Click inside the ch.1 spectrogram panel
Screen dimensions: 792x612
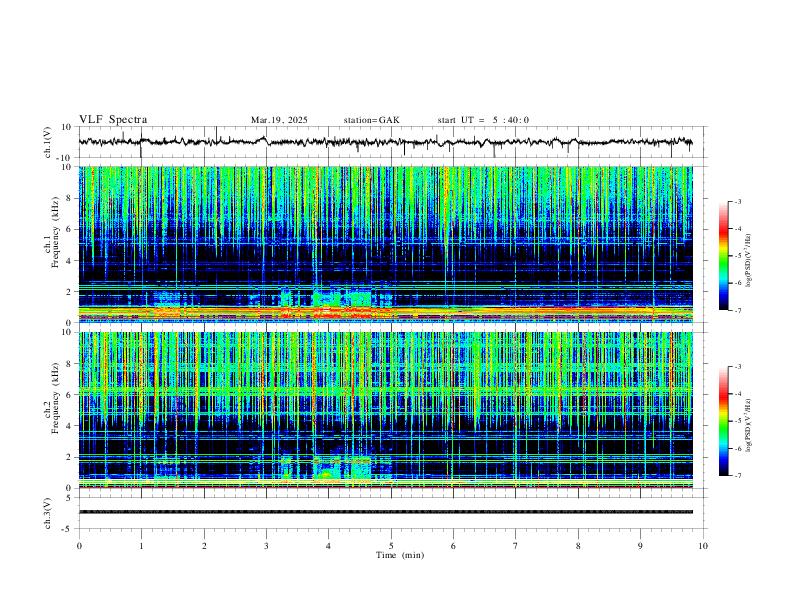pyautogui.click(x=385, y=244)
